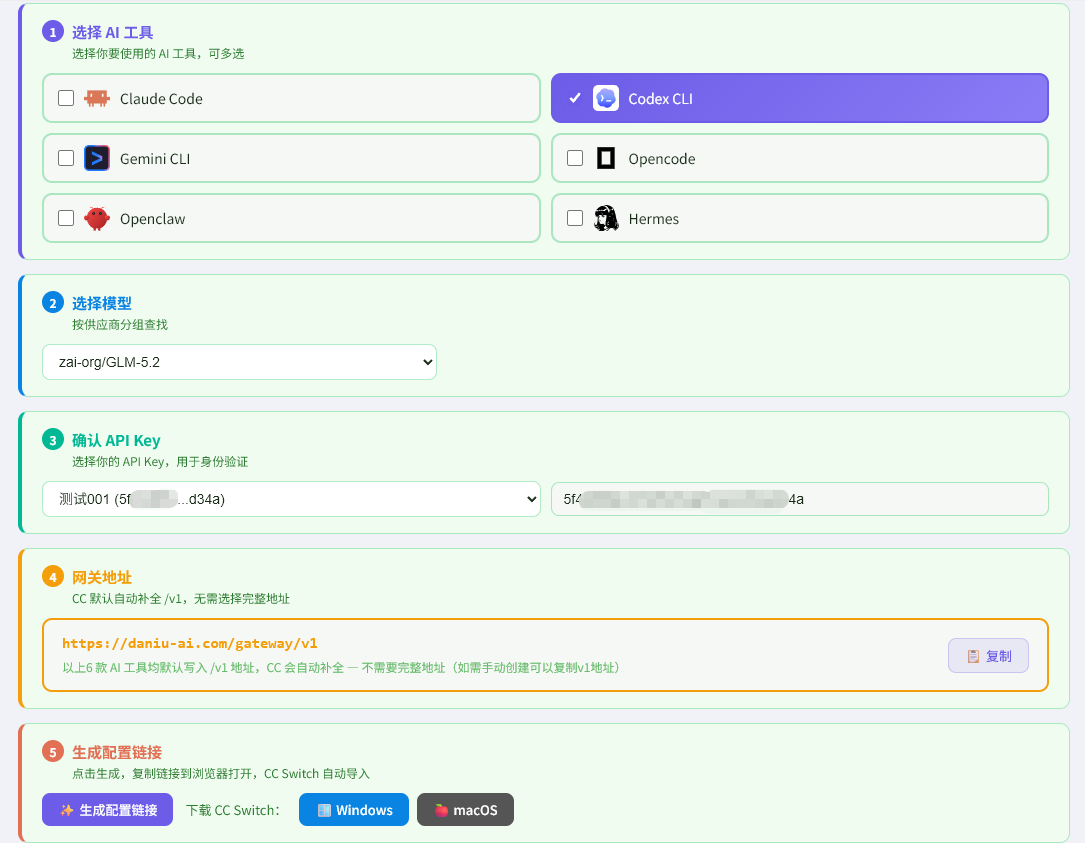
Task: Click the Codex CLI label text
Action: click(660, 99)
